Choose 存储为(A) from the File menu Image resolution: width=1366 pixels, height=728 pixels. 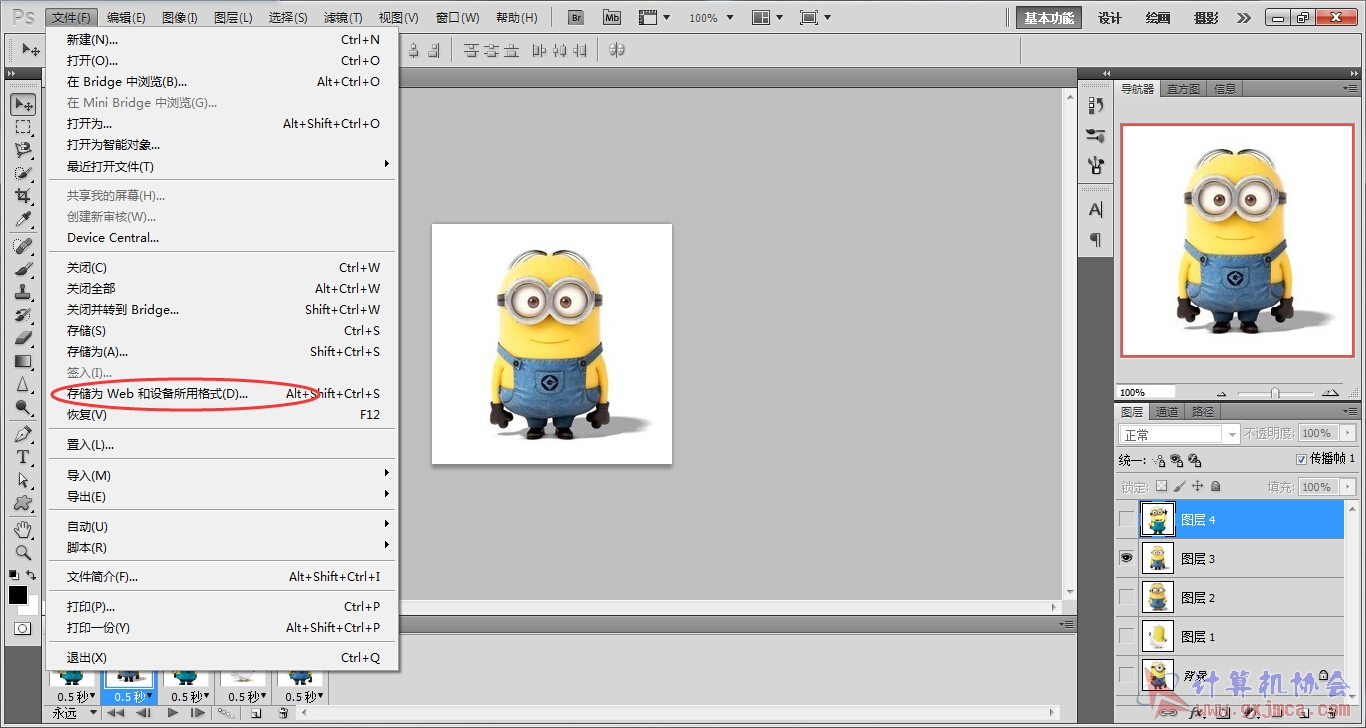[223, 351]
